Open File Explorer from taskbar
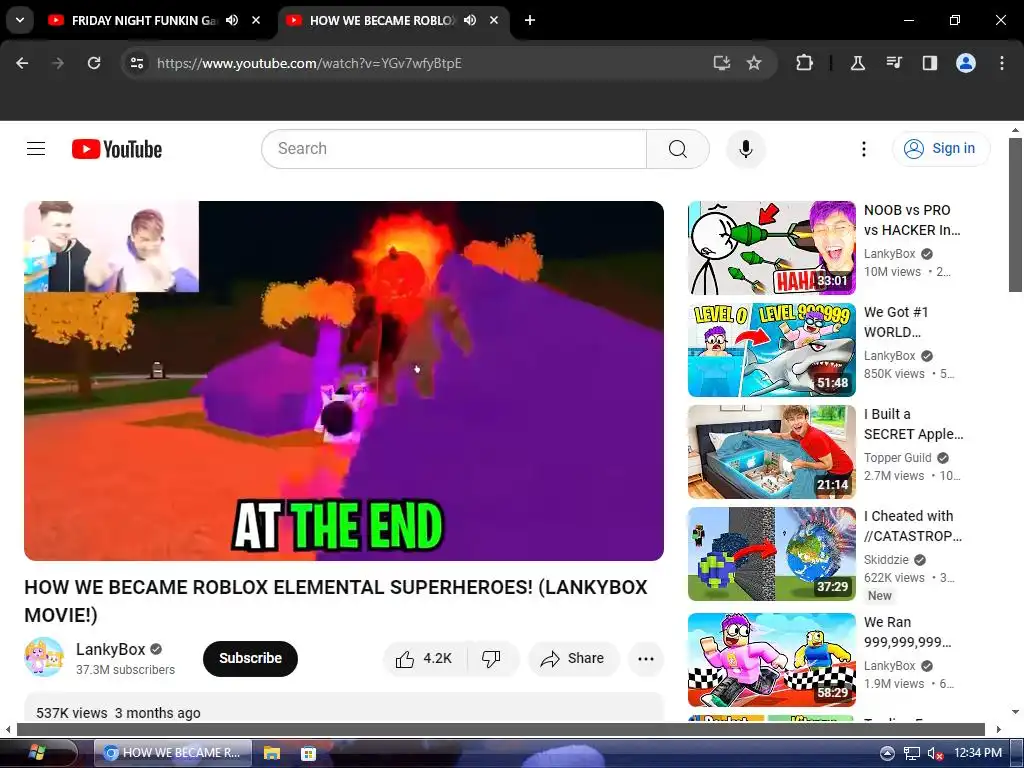 tap(271, 752)
